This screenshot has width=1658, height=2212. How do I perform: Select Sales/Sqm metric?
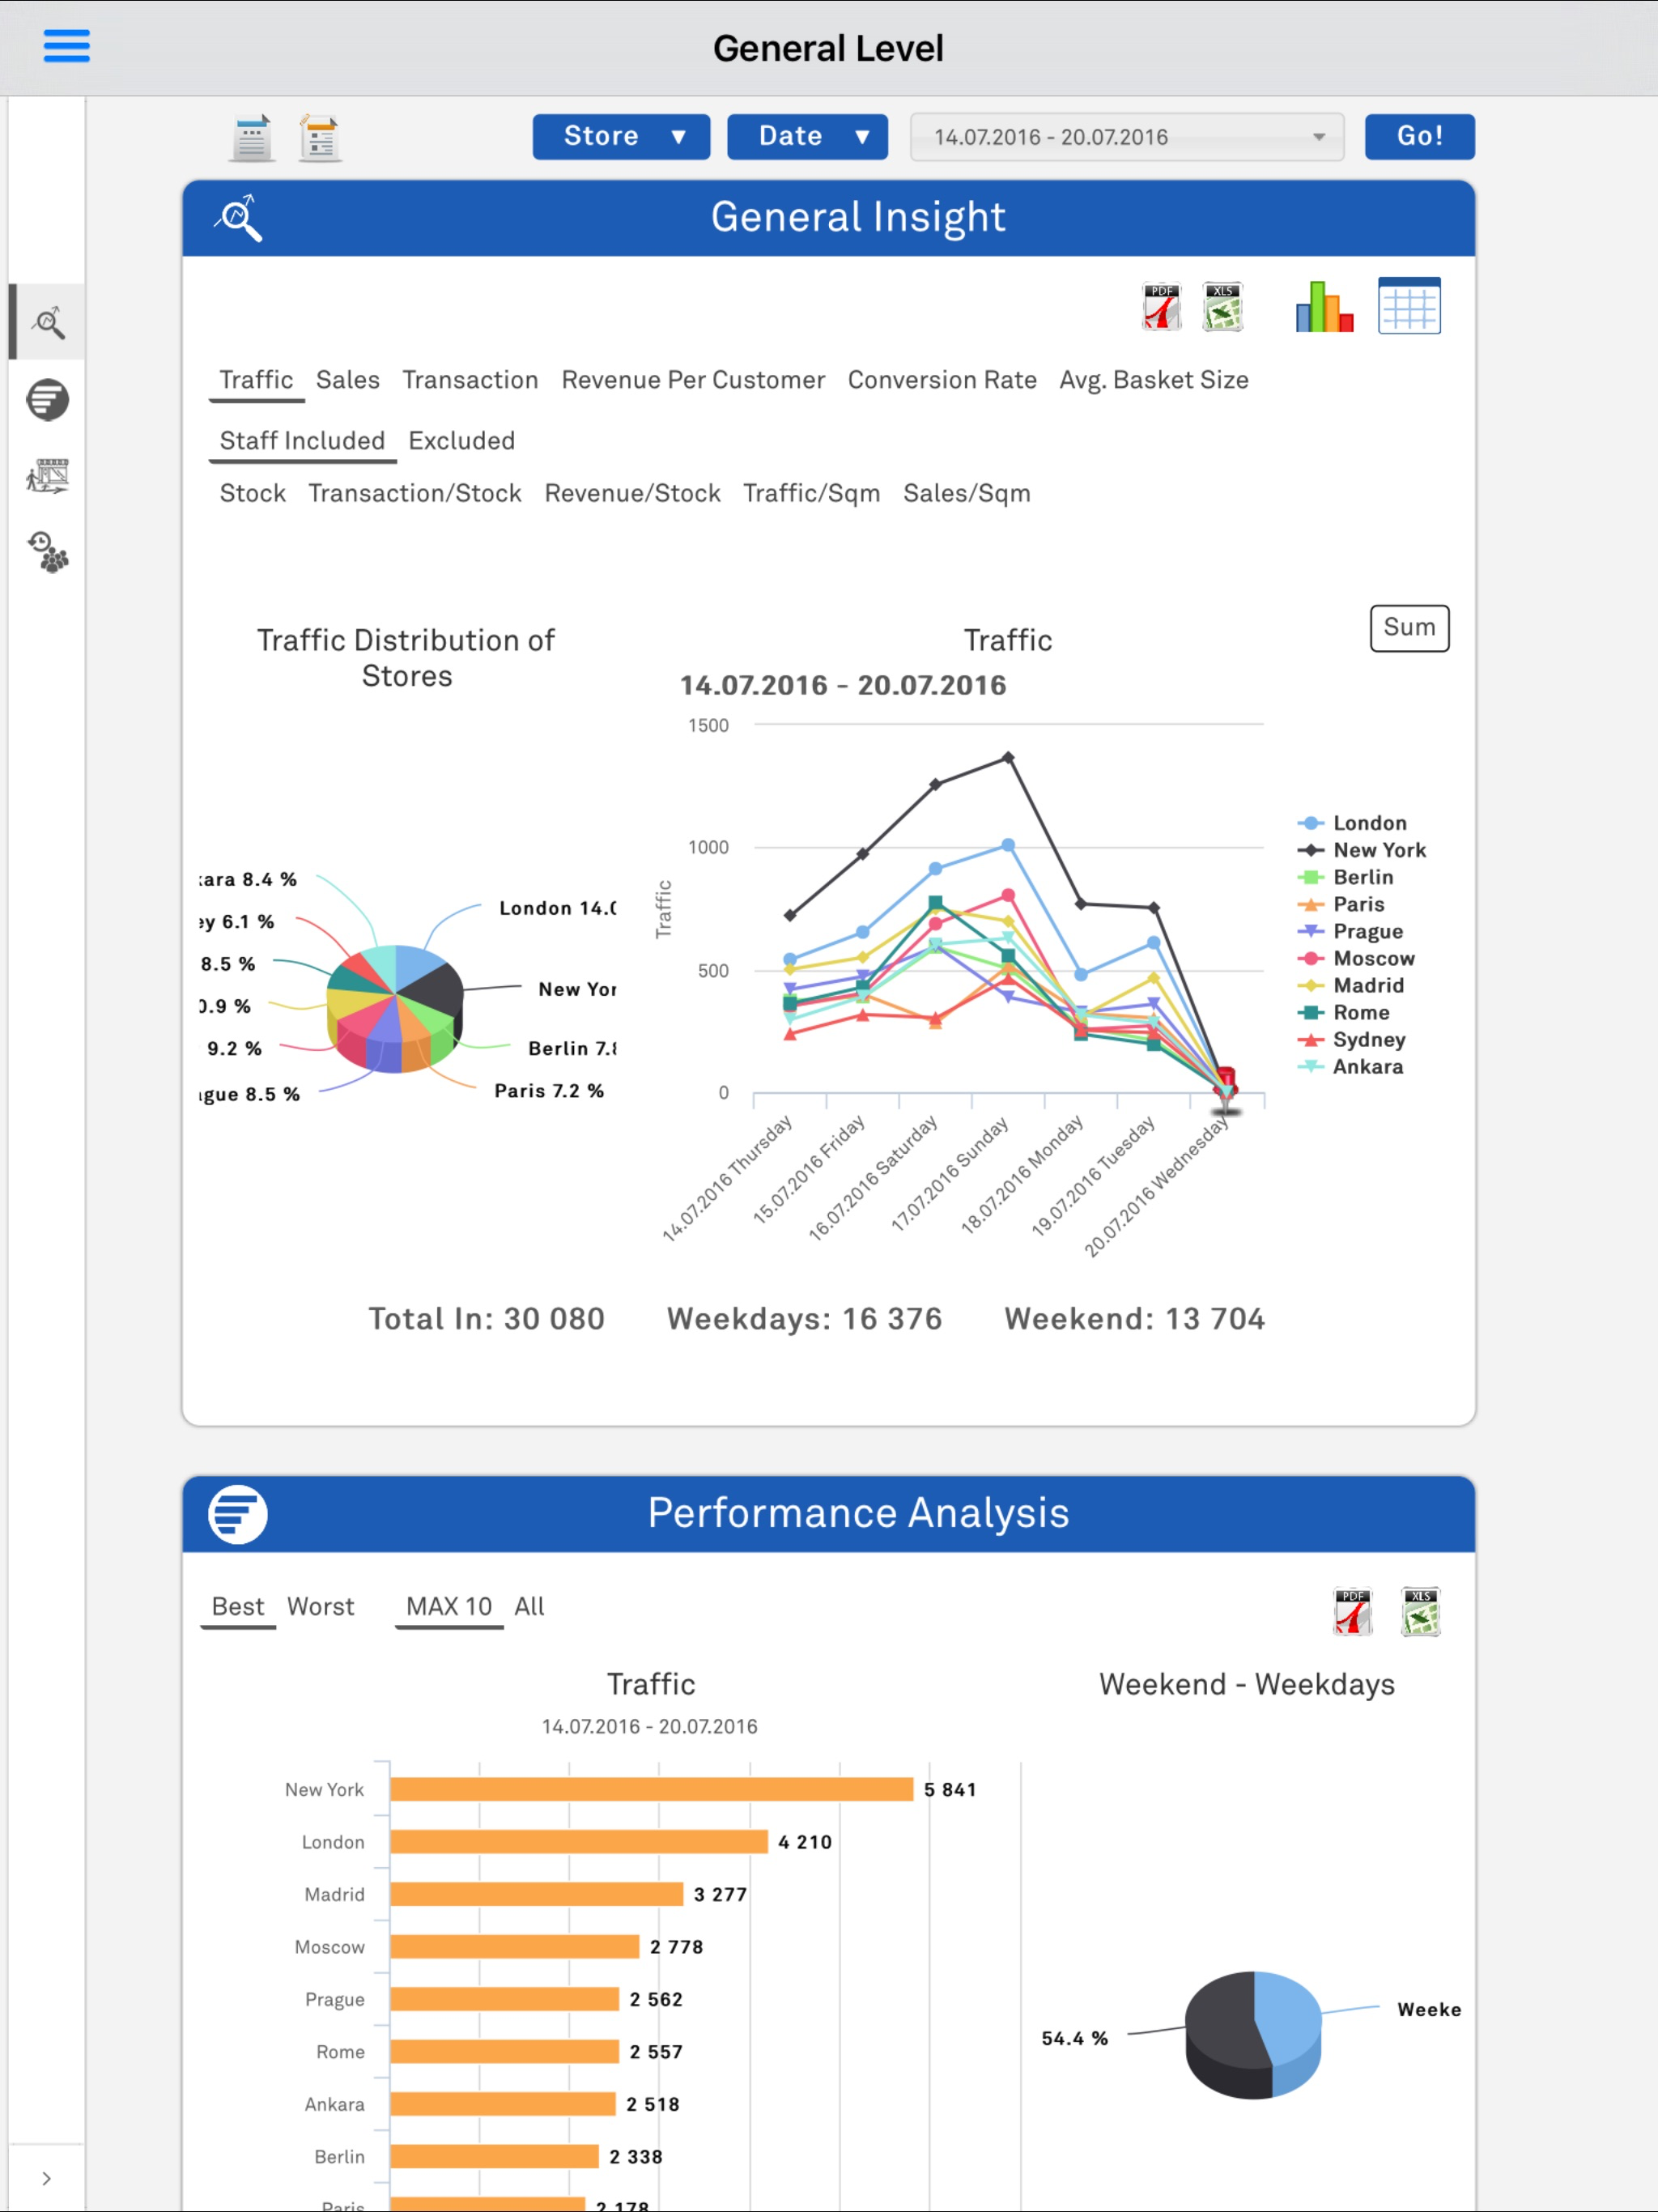pos(966,493)
